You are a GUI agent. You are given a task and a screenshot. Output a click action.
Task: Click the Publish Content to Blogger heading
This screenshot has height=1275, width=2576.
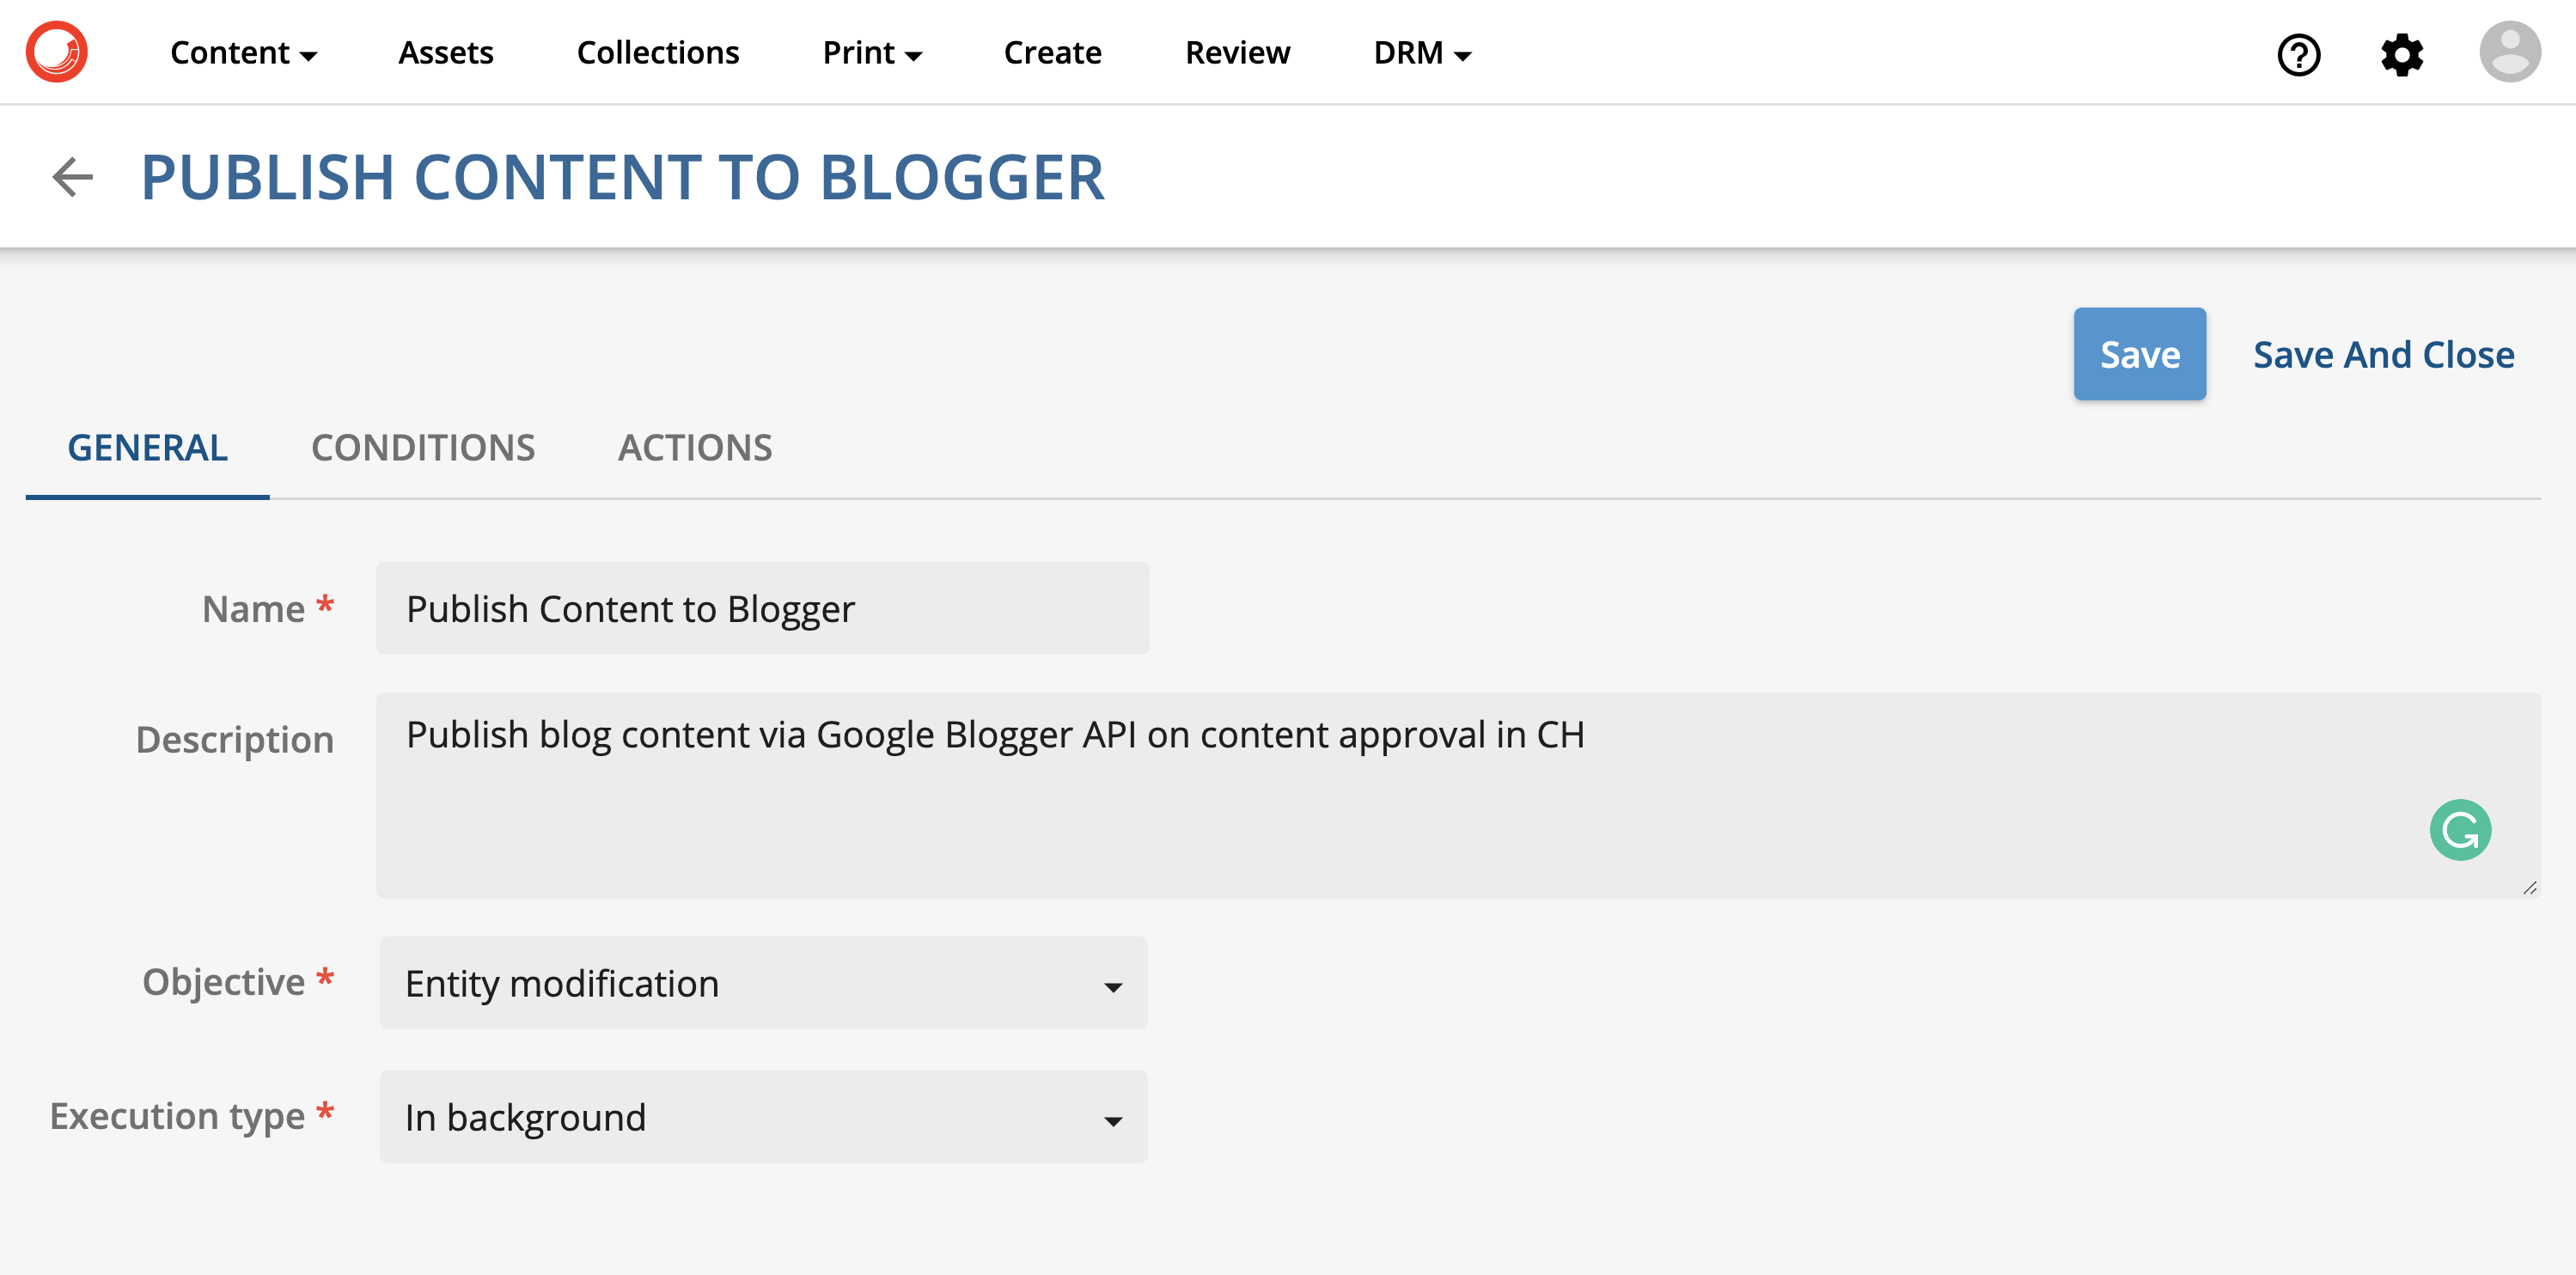622,177
